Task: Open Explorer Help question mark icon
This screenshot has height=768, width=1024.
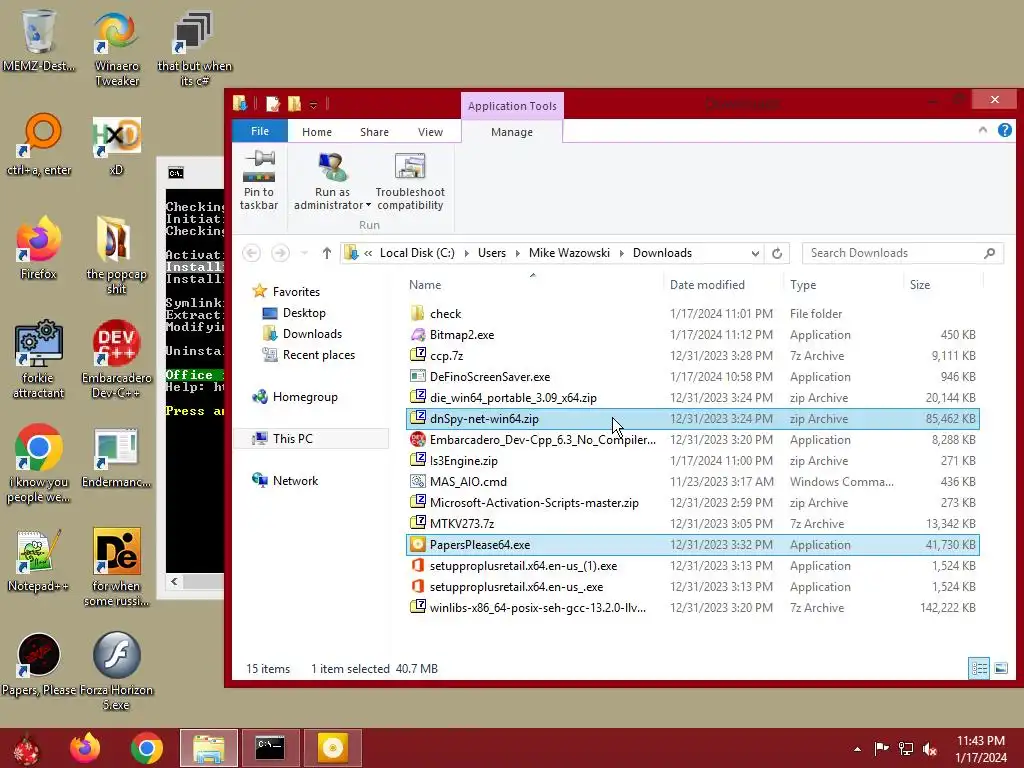Action: tap(1004, 130)
